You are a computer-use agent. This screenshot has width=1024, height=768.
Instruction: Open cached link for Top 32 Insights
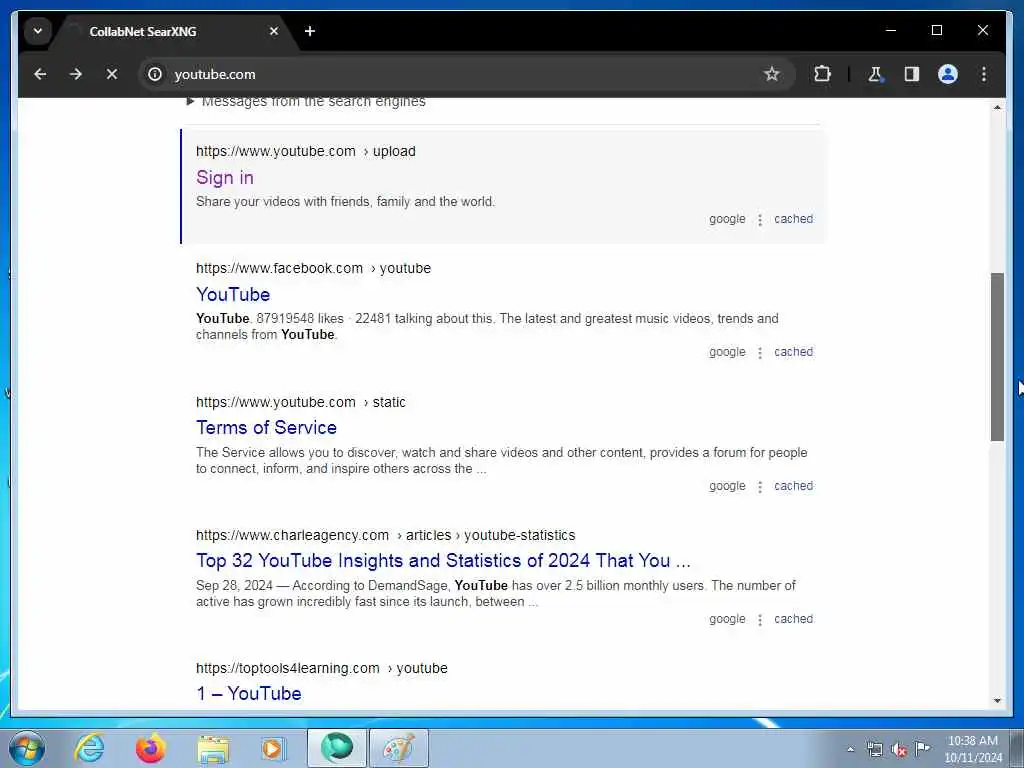pyautogui.click(x=793, y=619)
